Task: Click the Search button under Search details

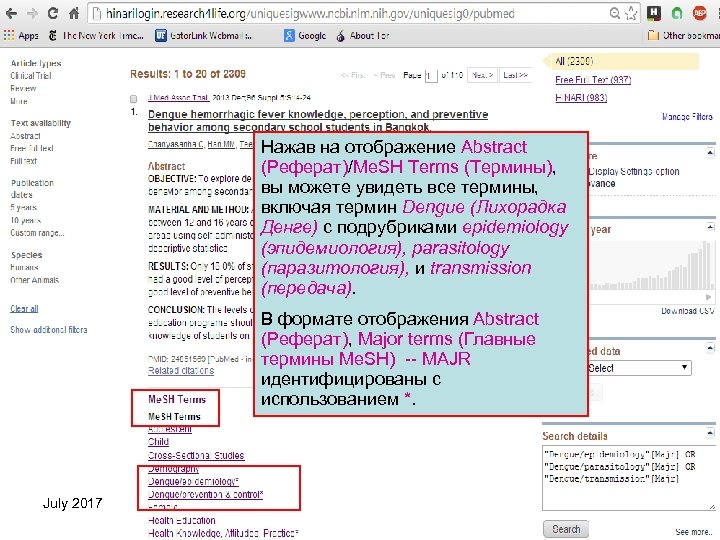Action: coord(566,529)
